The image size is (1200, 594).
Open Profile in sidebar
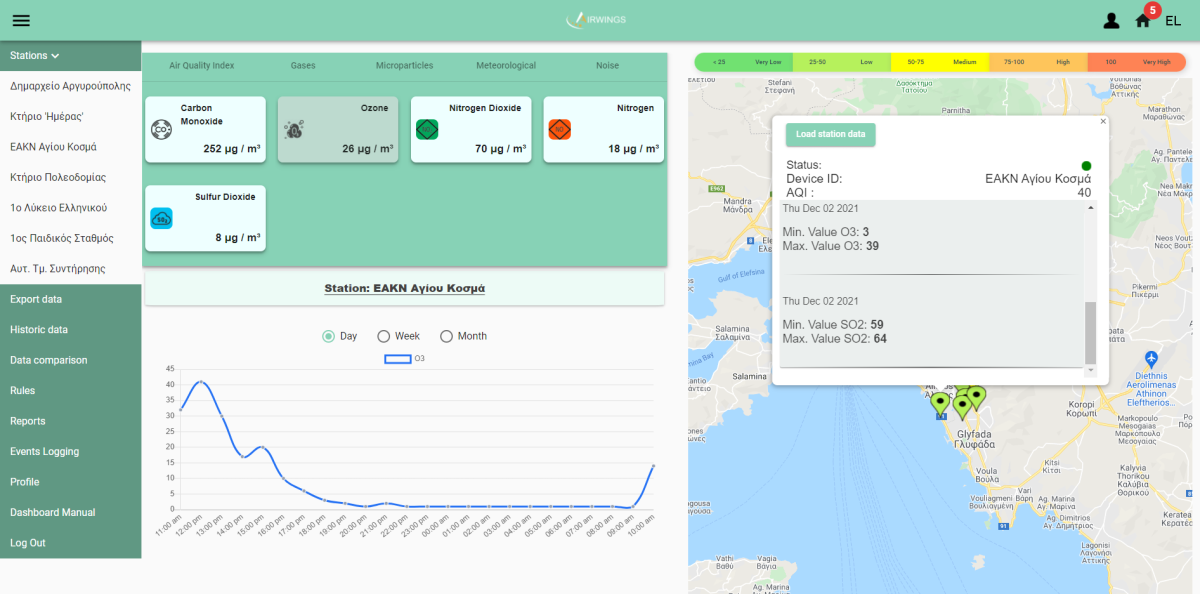point(70,482)
